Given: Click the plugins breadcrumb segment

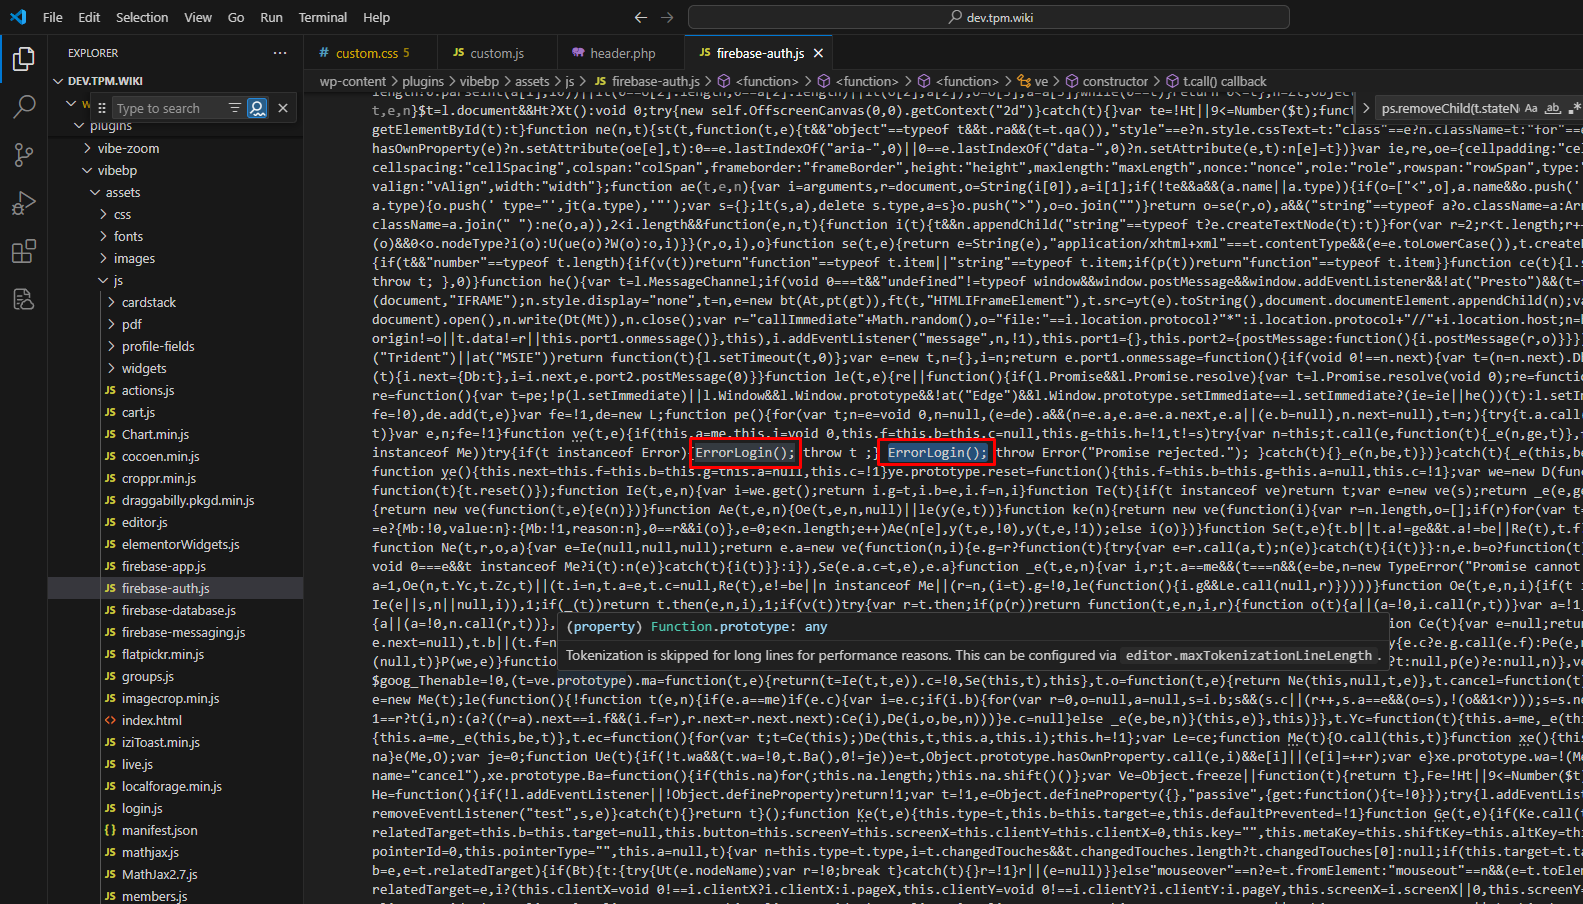Looking at the screenshot, I should point(423,81).
